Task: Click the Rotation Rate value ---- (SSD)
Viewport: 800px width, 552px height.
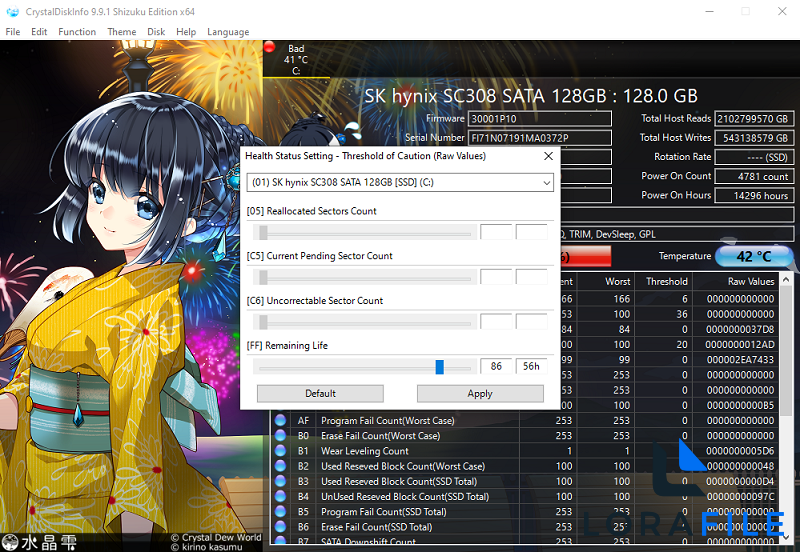Action: (754, 157)
